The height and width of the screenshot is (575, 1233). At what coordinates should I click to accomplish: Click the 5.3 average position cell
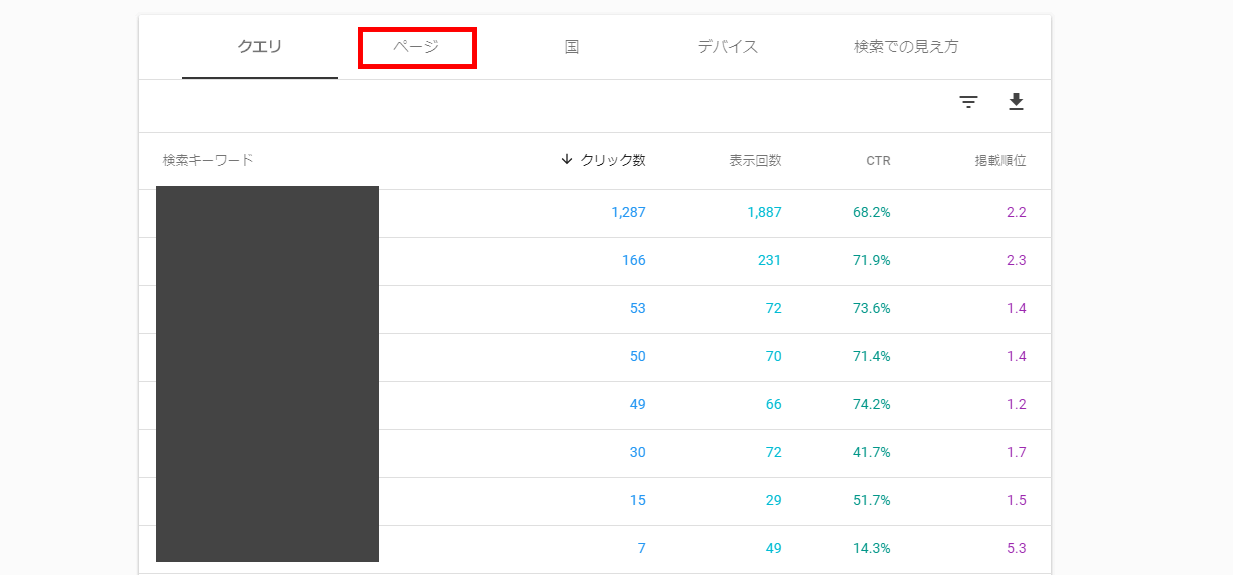(1016, 548)
